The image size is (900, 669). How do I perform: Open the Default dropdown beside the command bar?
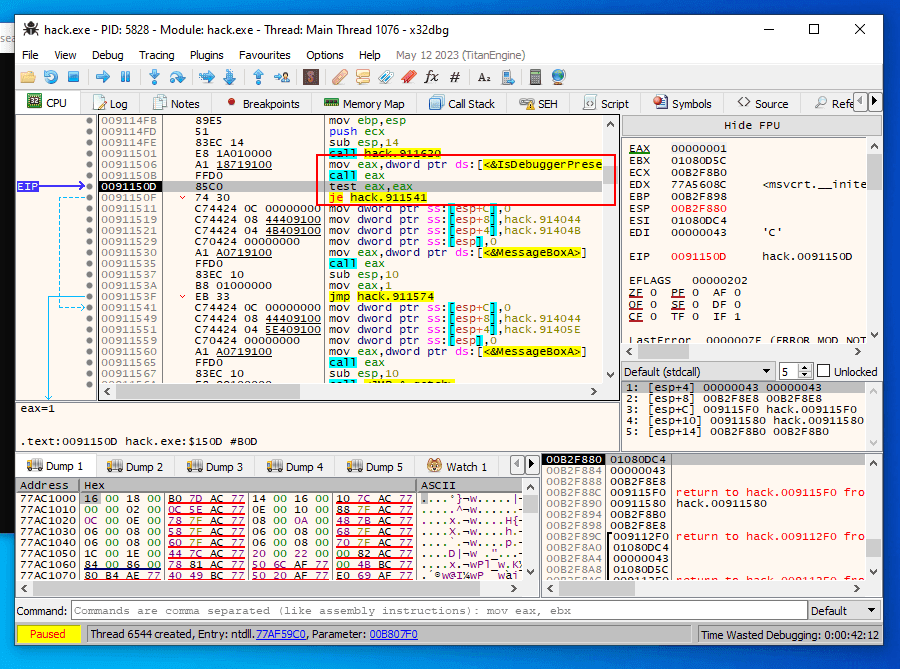pos(845,611)
